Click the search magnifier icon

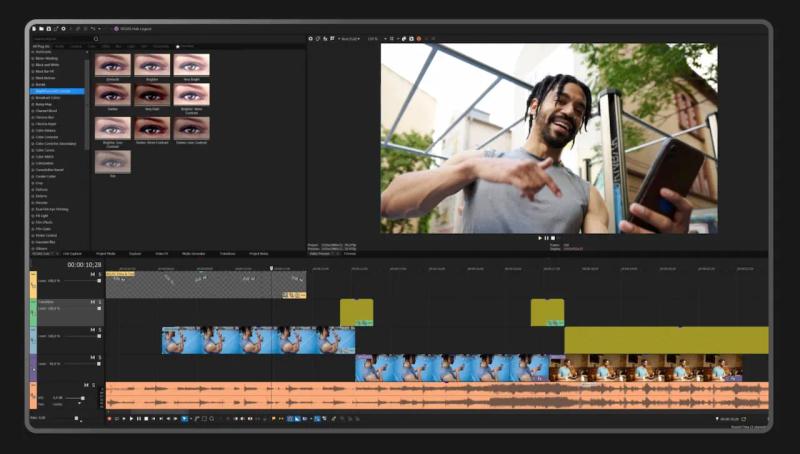(x=96, y=39)
